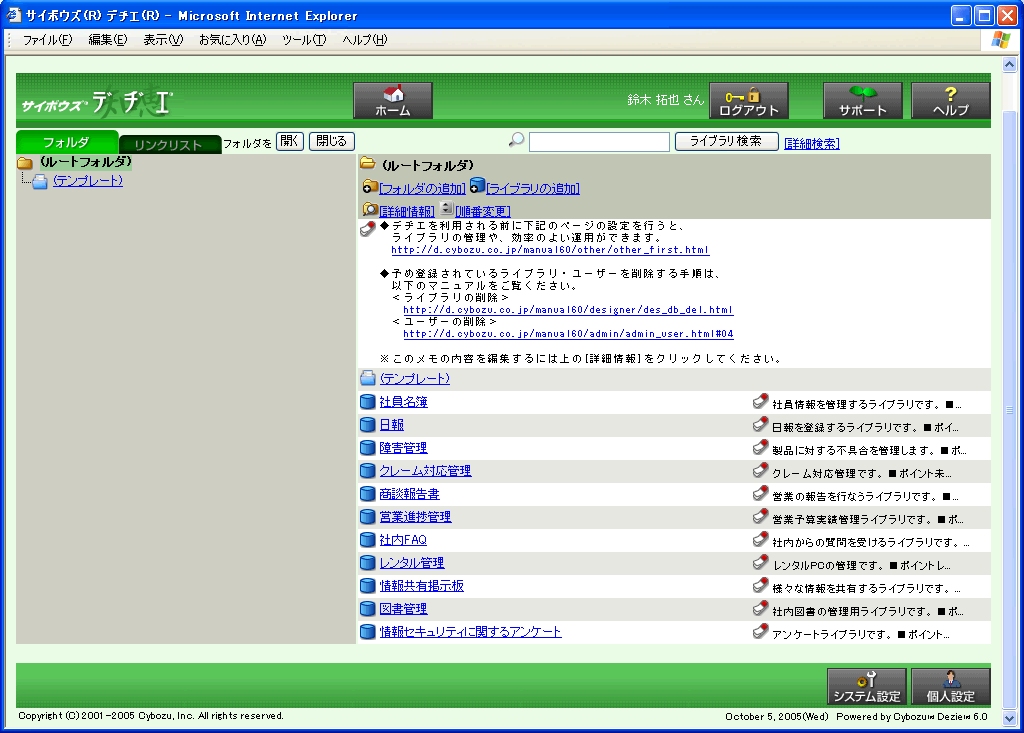This screenshot has height=733, width=1024.
Task: Open the 順番変更 link
Action: click(483, 212)
